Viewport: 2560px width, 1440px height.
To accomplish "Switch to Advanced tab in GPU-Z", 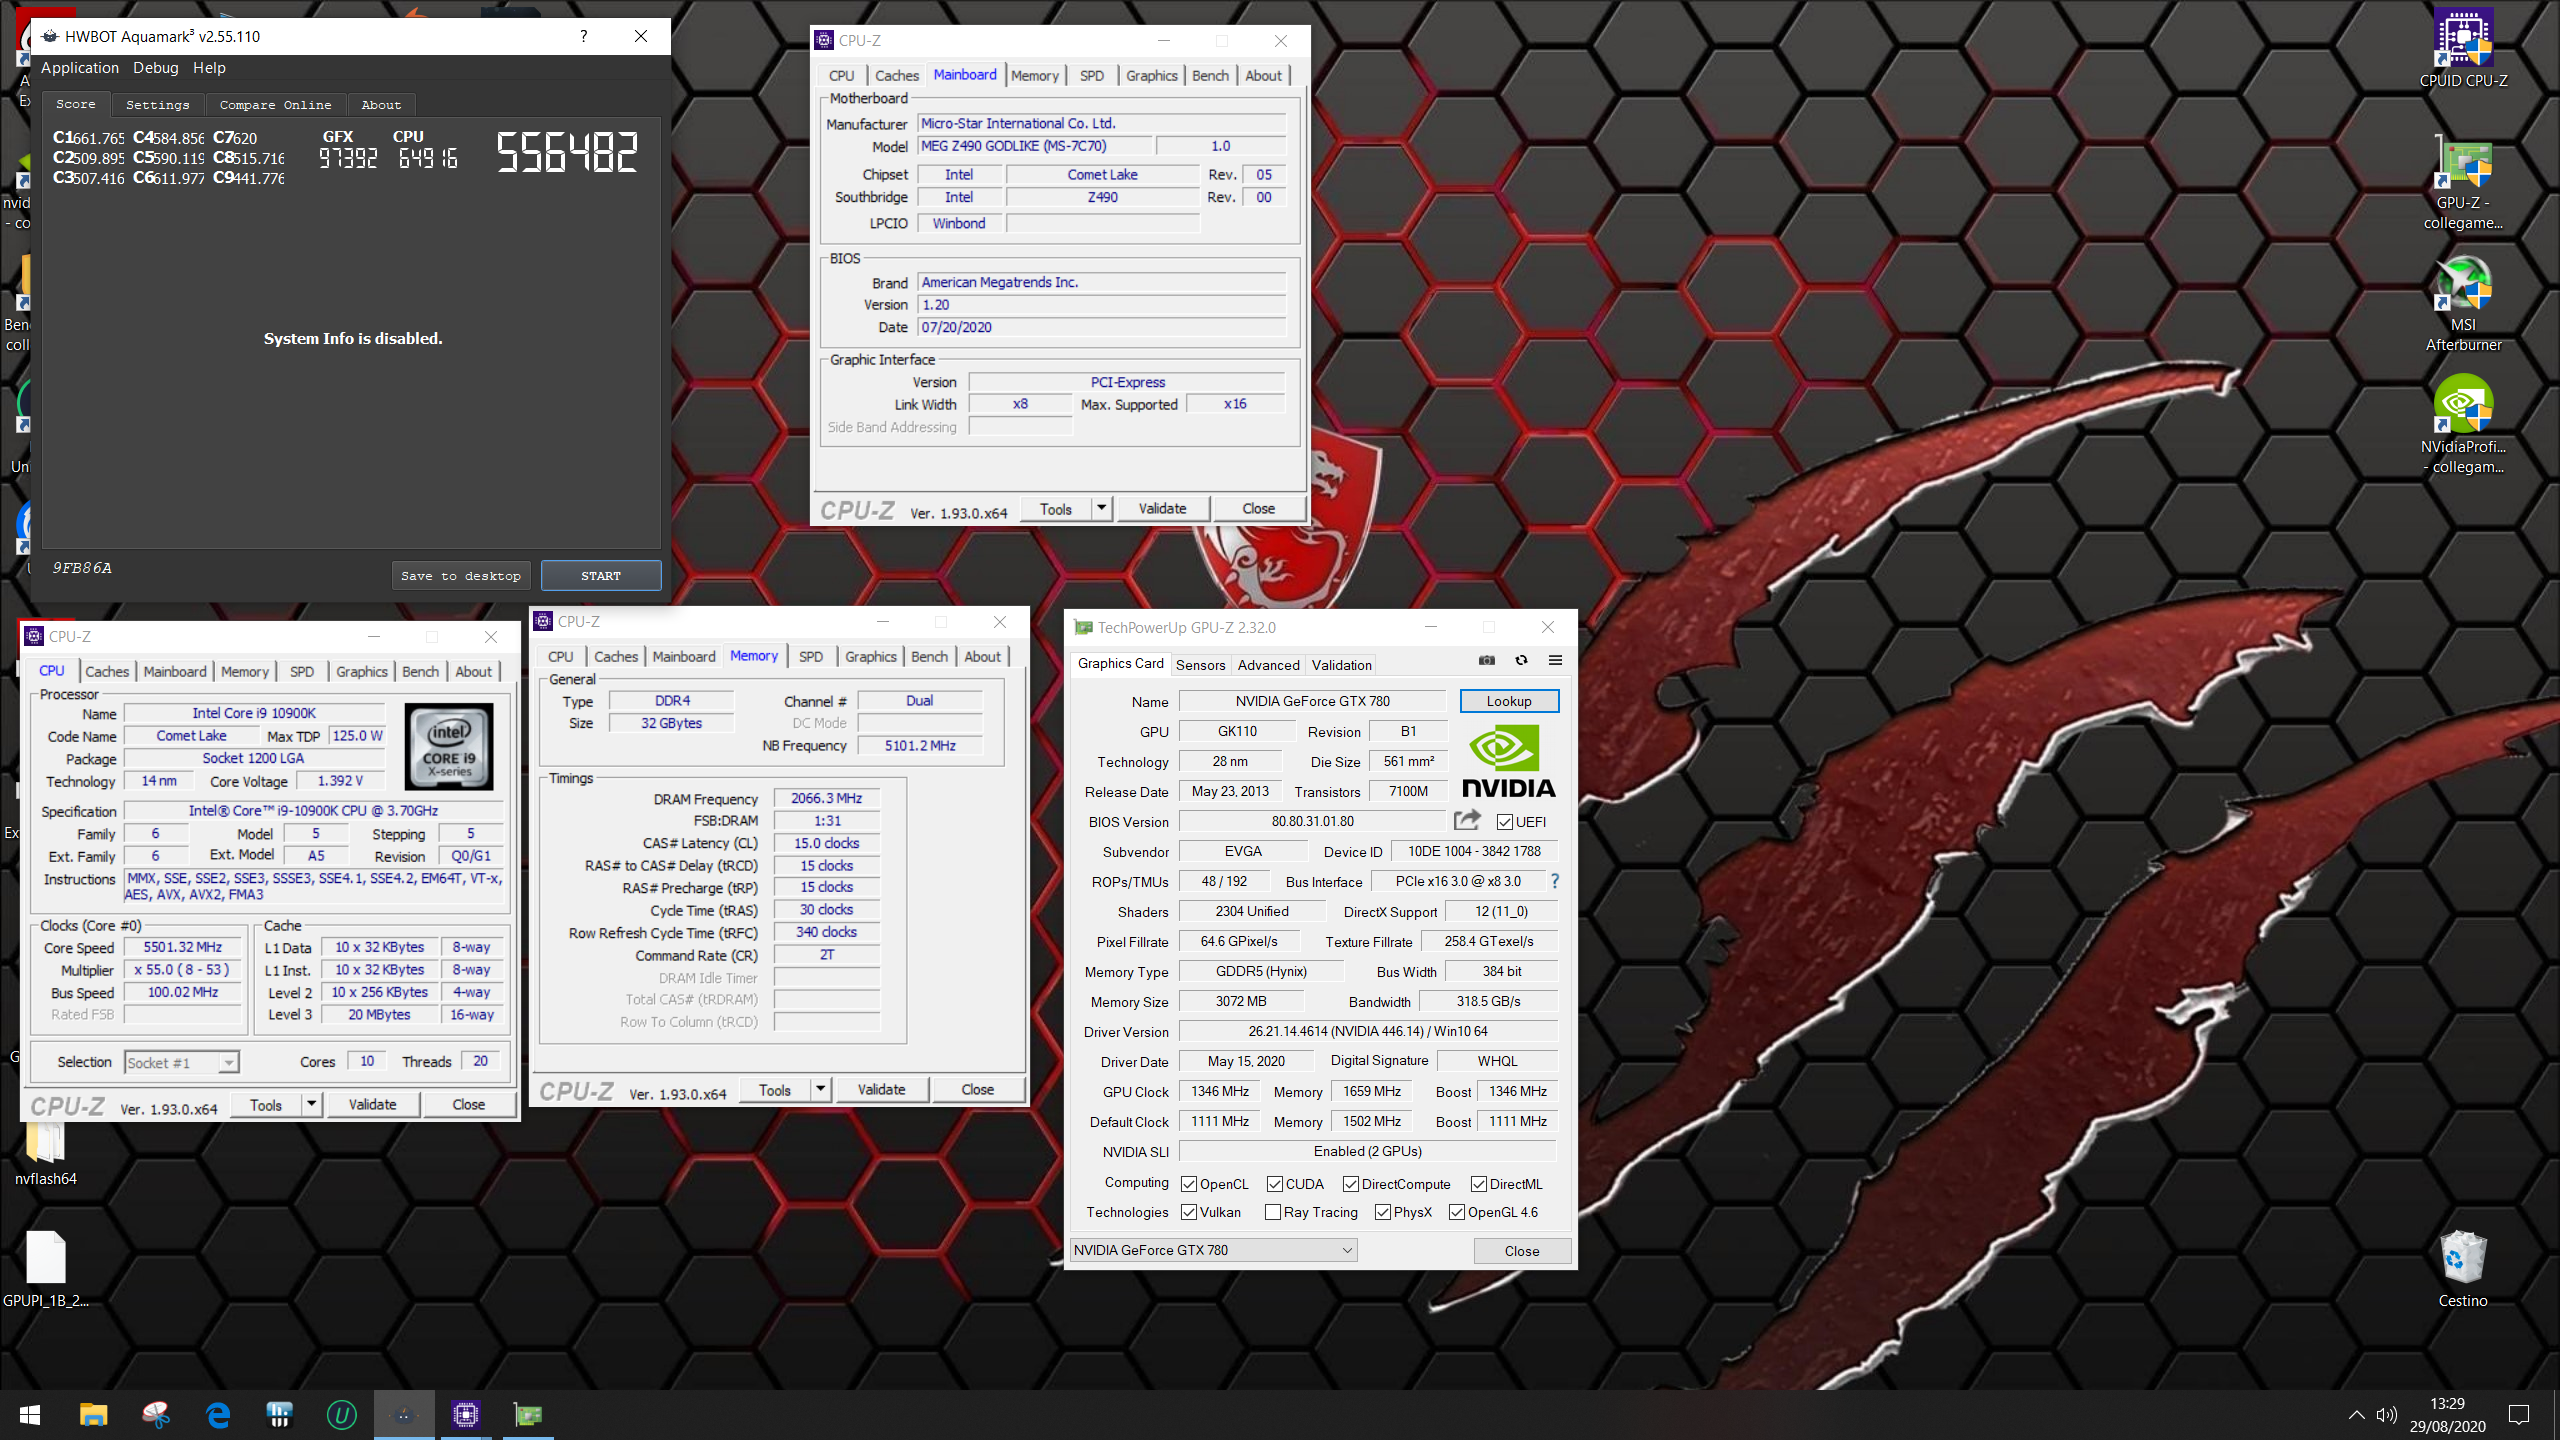I will tap(1268, 665).
